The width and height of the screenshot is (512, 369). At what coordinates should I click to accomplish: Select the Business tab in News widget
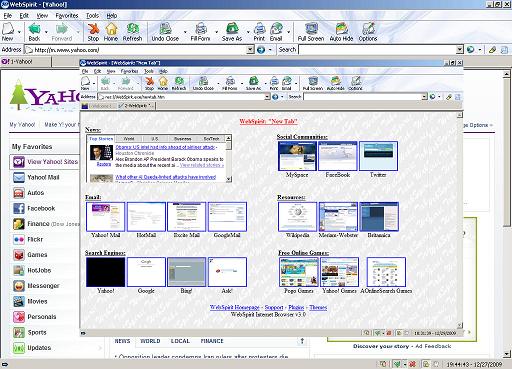pos(183,139)
